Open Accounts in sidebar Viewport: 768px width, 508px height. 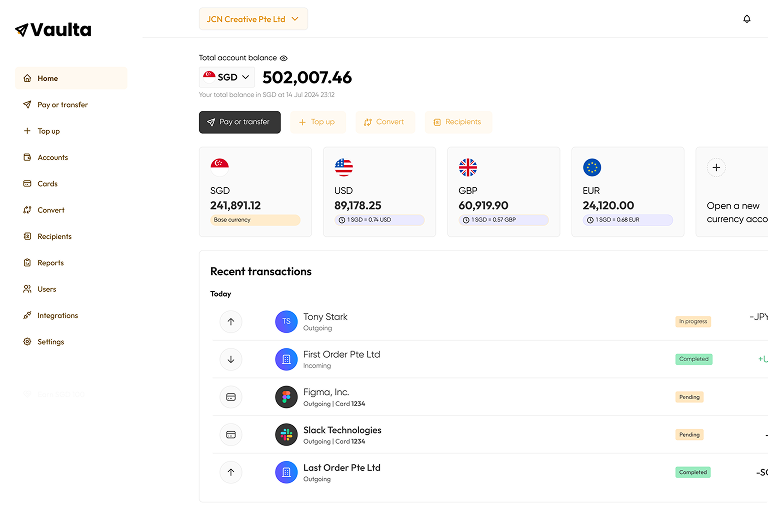click(x=72, y=157)
